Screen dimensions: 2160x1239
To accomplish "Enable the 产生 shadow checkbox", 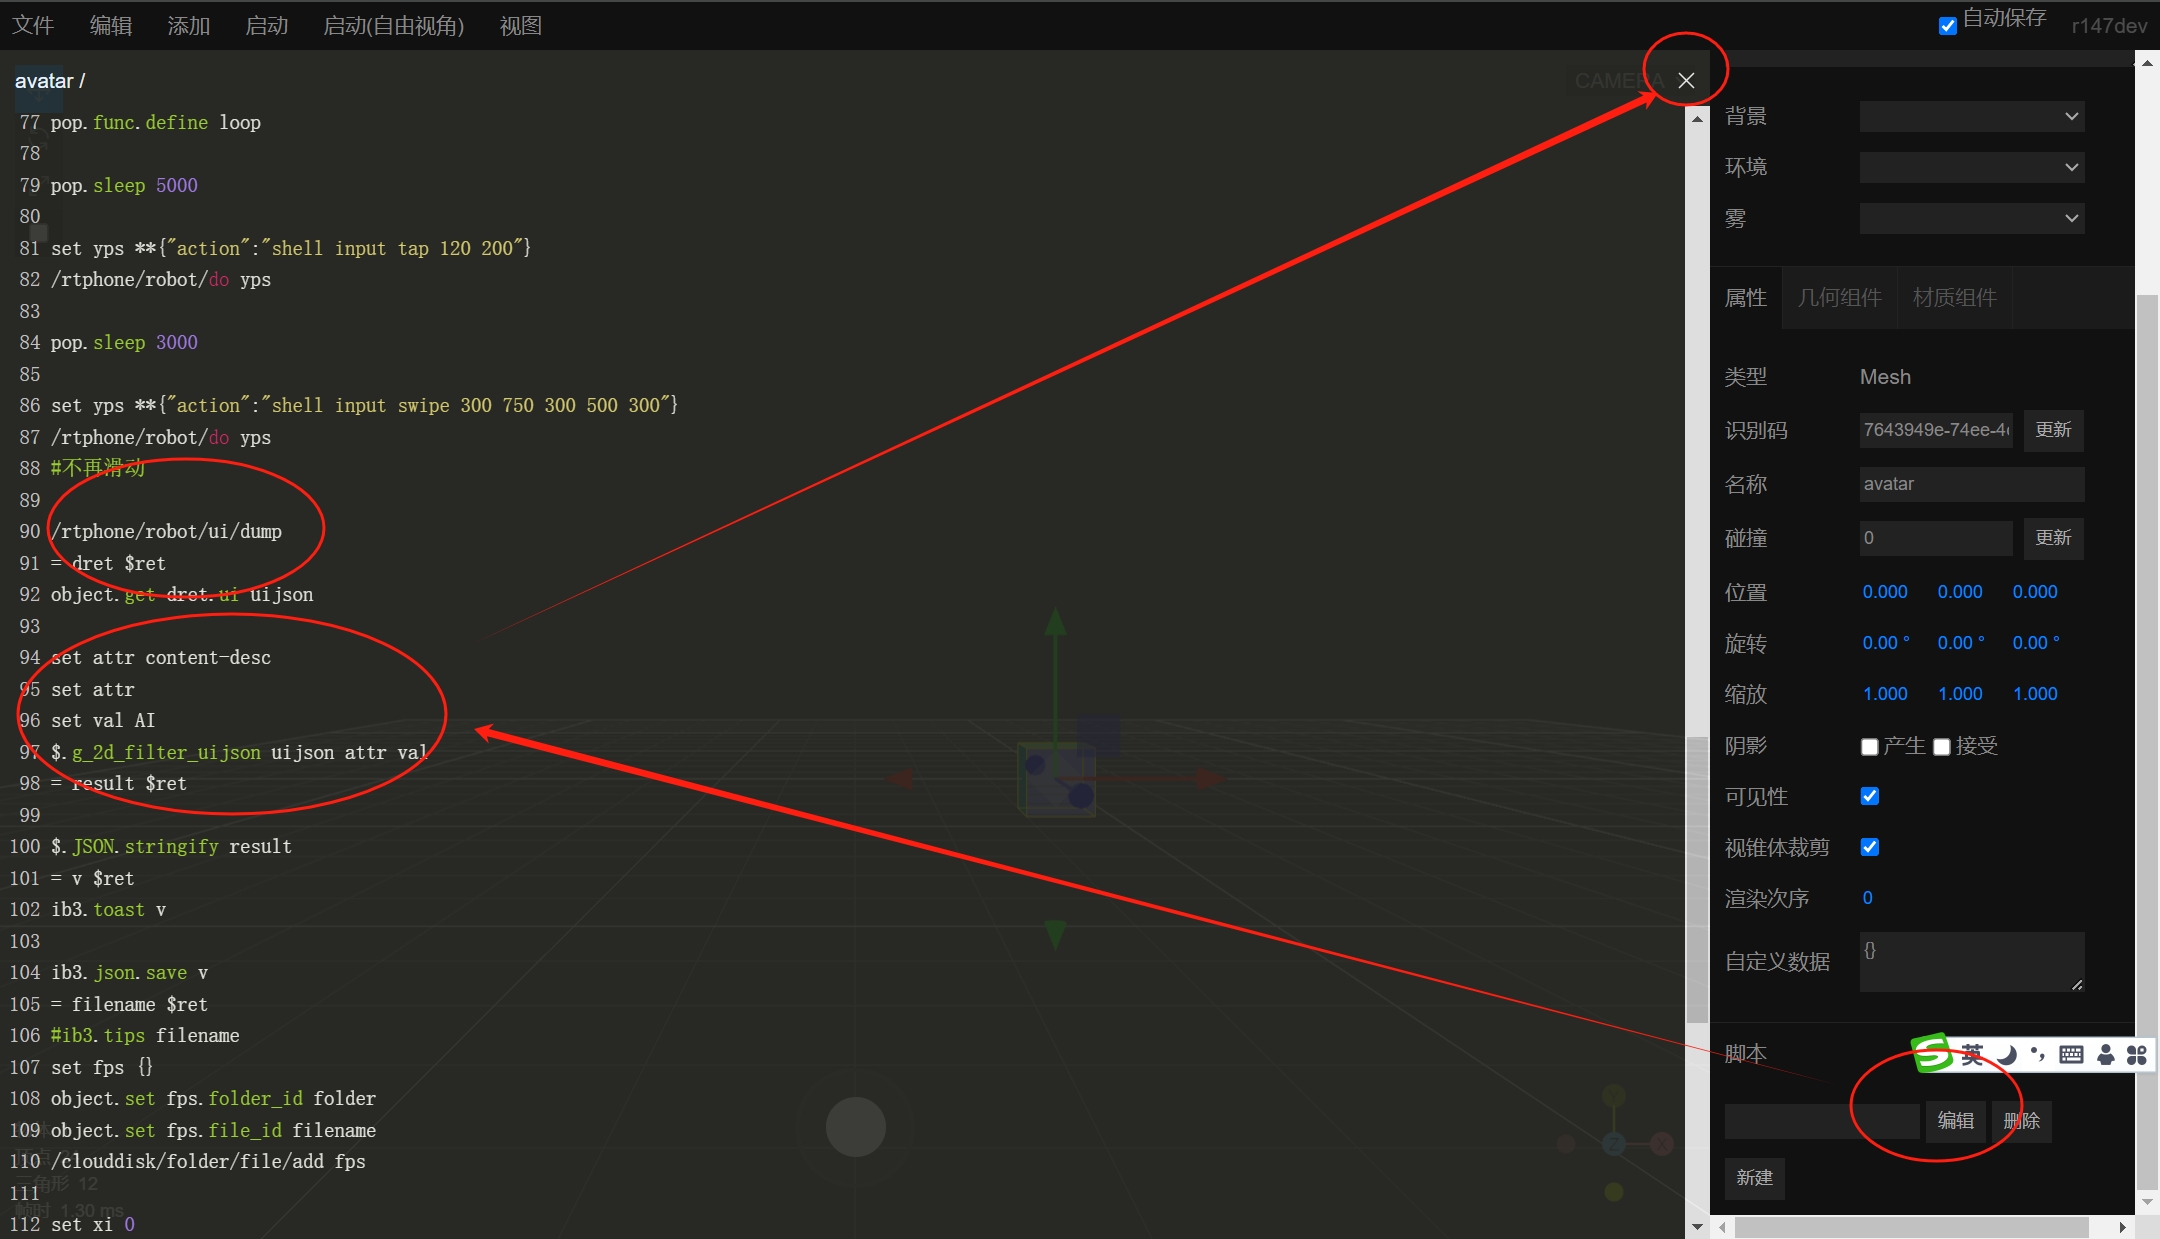I will pos(1869,746).
